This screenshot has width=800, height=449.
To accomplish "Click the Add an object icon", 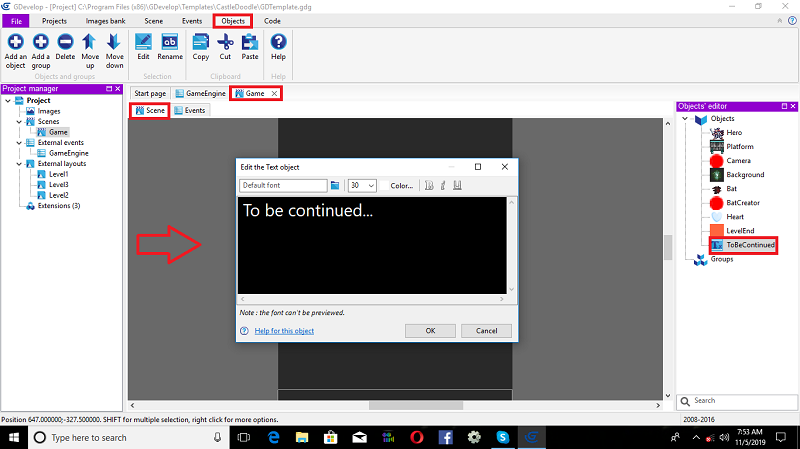I will (x=15, y=42).
